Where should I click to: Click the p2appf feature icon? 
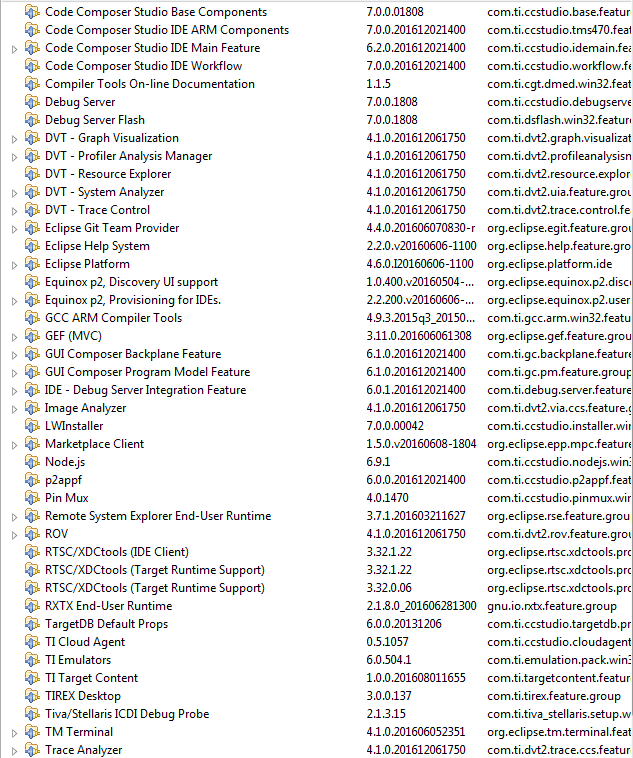(x=32, y=480)
